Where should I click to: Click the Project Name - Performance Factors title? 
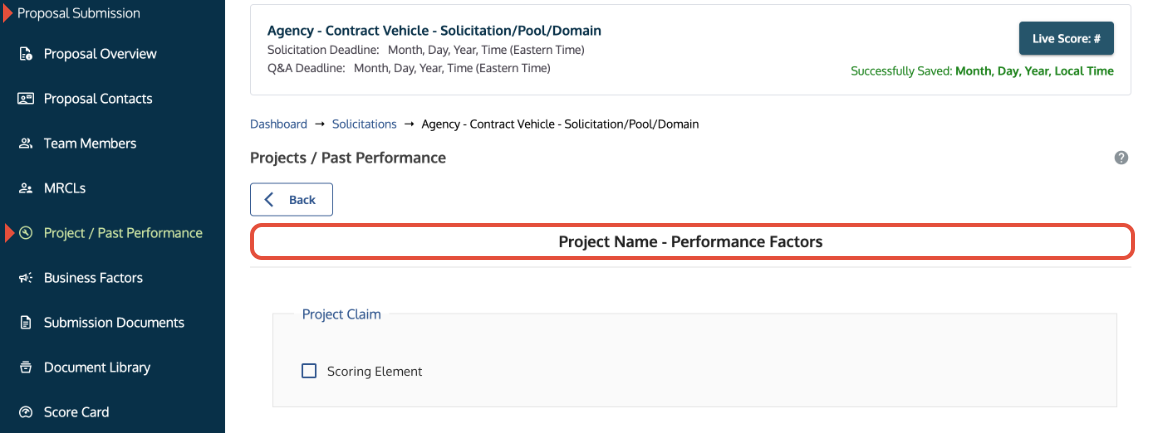tap(690, 241)
